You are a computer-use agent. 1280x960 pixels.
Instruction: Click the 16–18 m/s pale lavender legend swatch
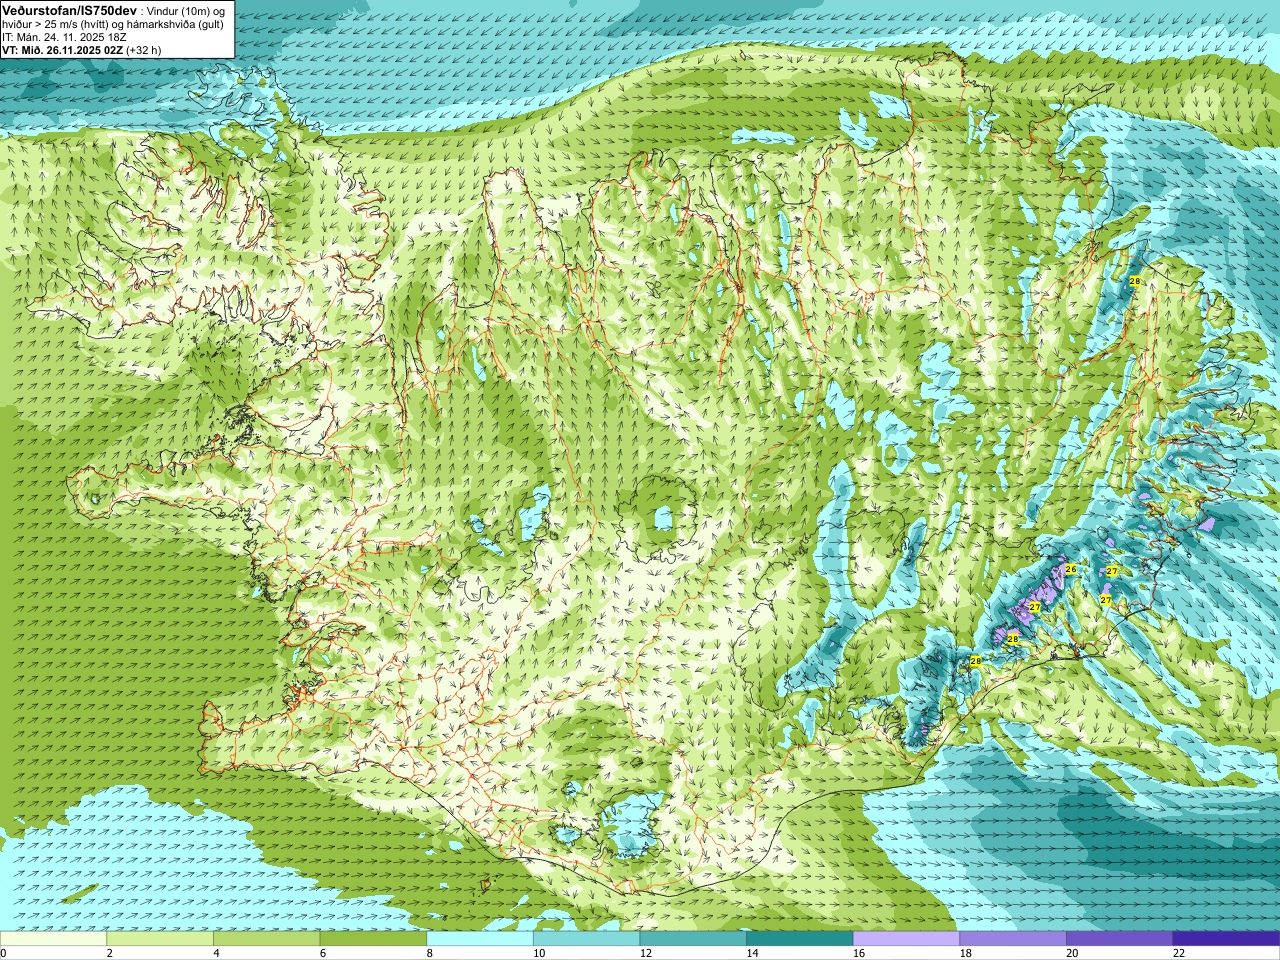[906, 939]
